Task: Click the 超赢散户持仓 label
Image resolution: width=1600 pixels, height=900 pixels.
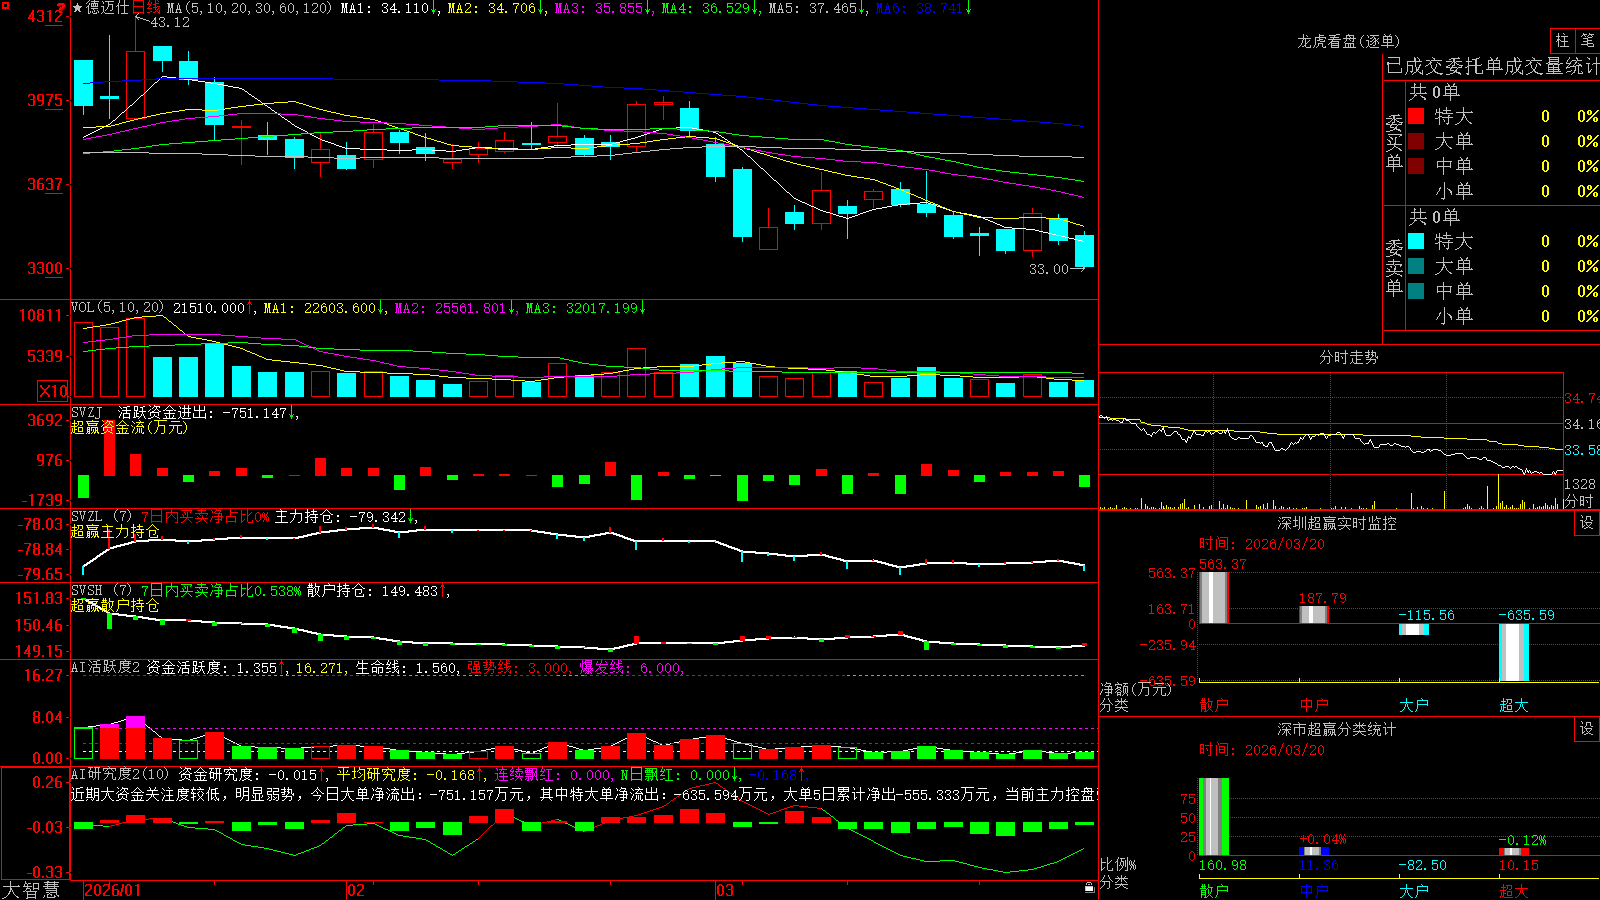Action: pos(115,606)
